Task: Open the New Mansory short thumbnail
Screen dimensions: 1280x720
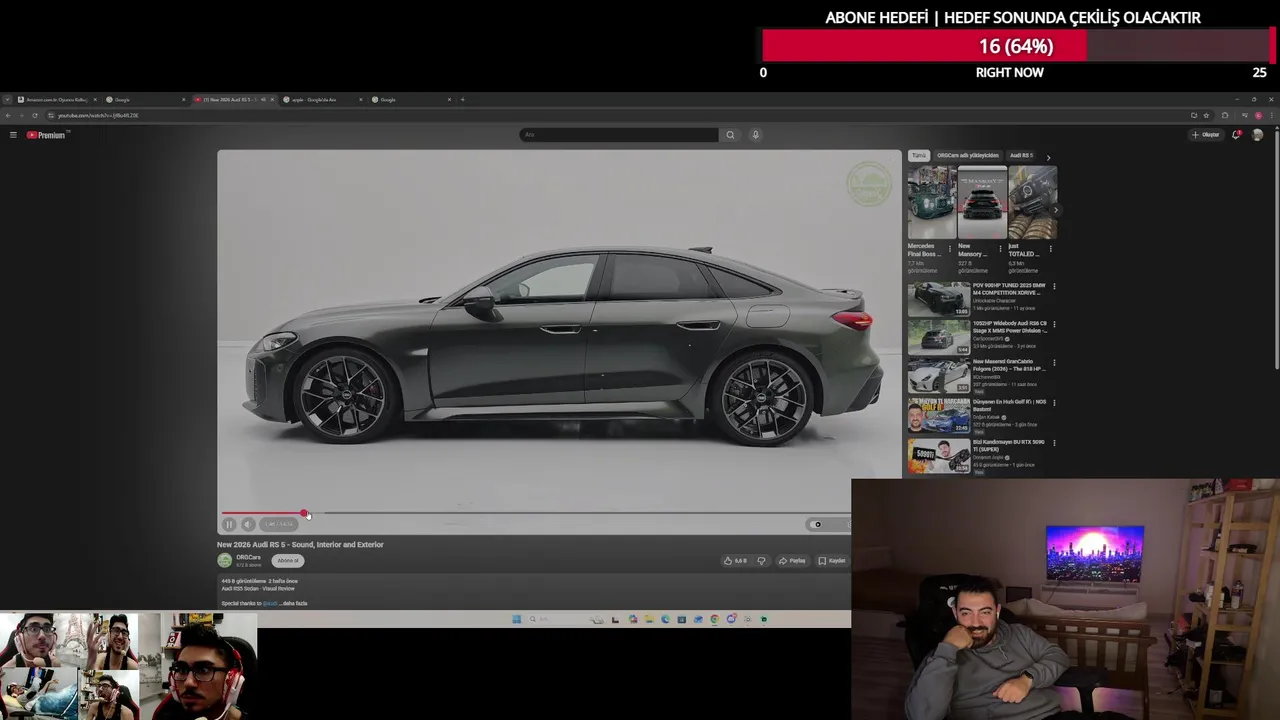Action: click(982, 203)
